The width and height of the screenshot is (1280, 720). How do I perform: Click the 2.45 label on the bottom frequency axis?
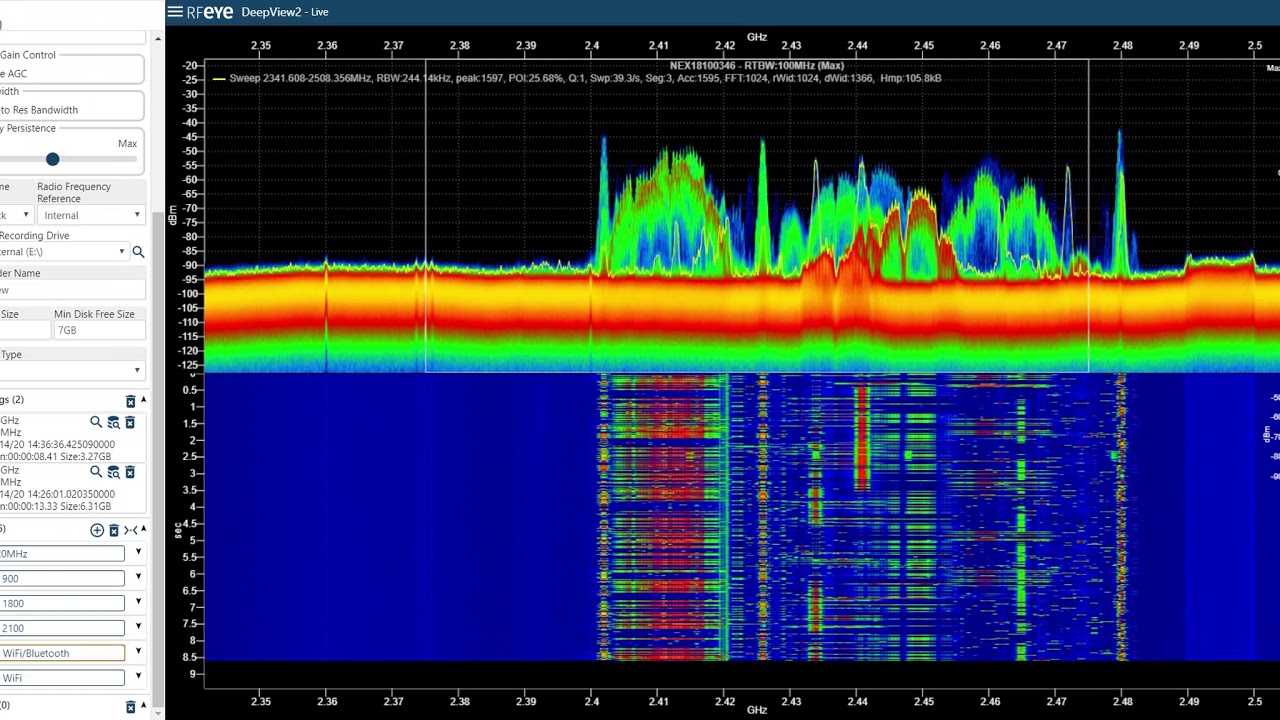(x=924, y=701)
